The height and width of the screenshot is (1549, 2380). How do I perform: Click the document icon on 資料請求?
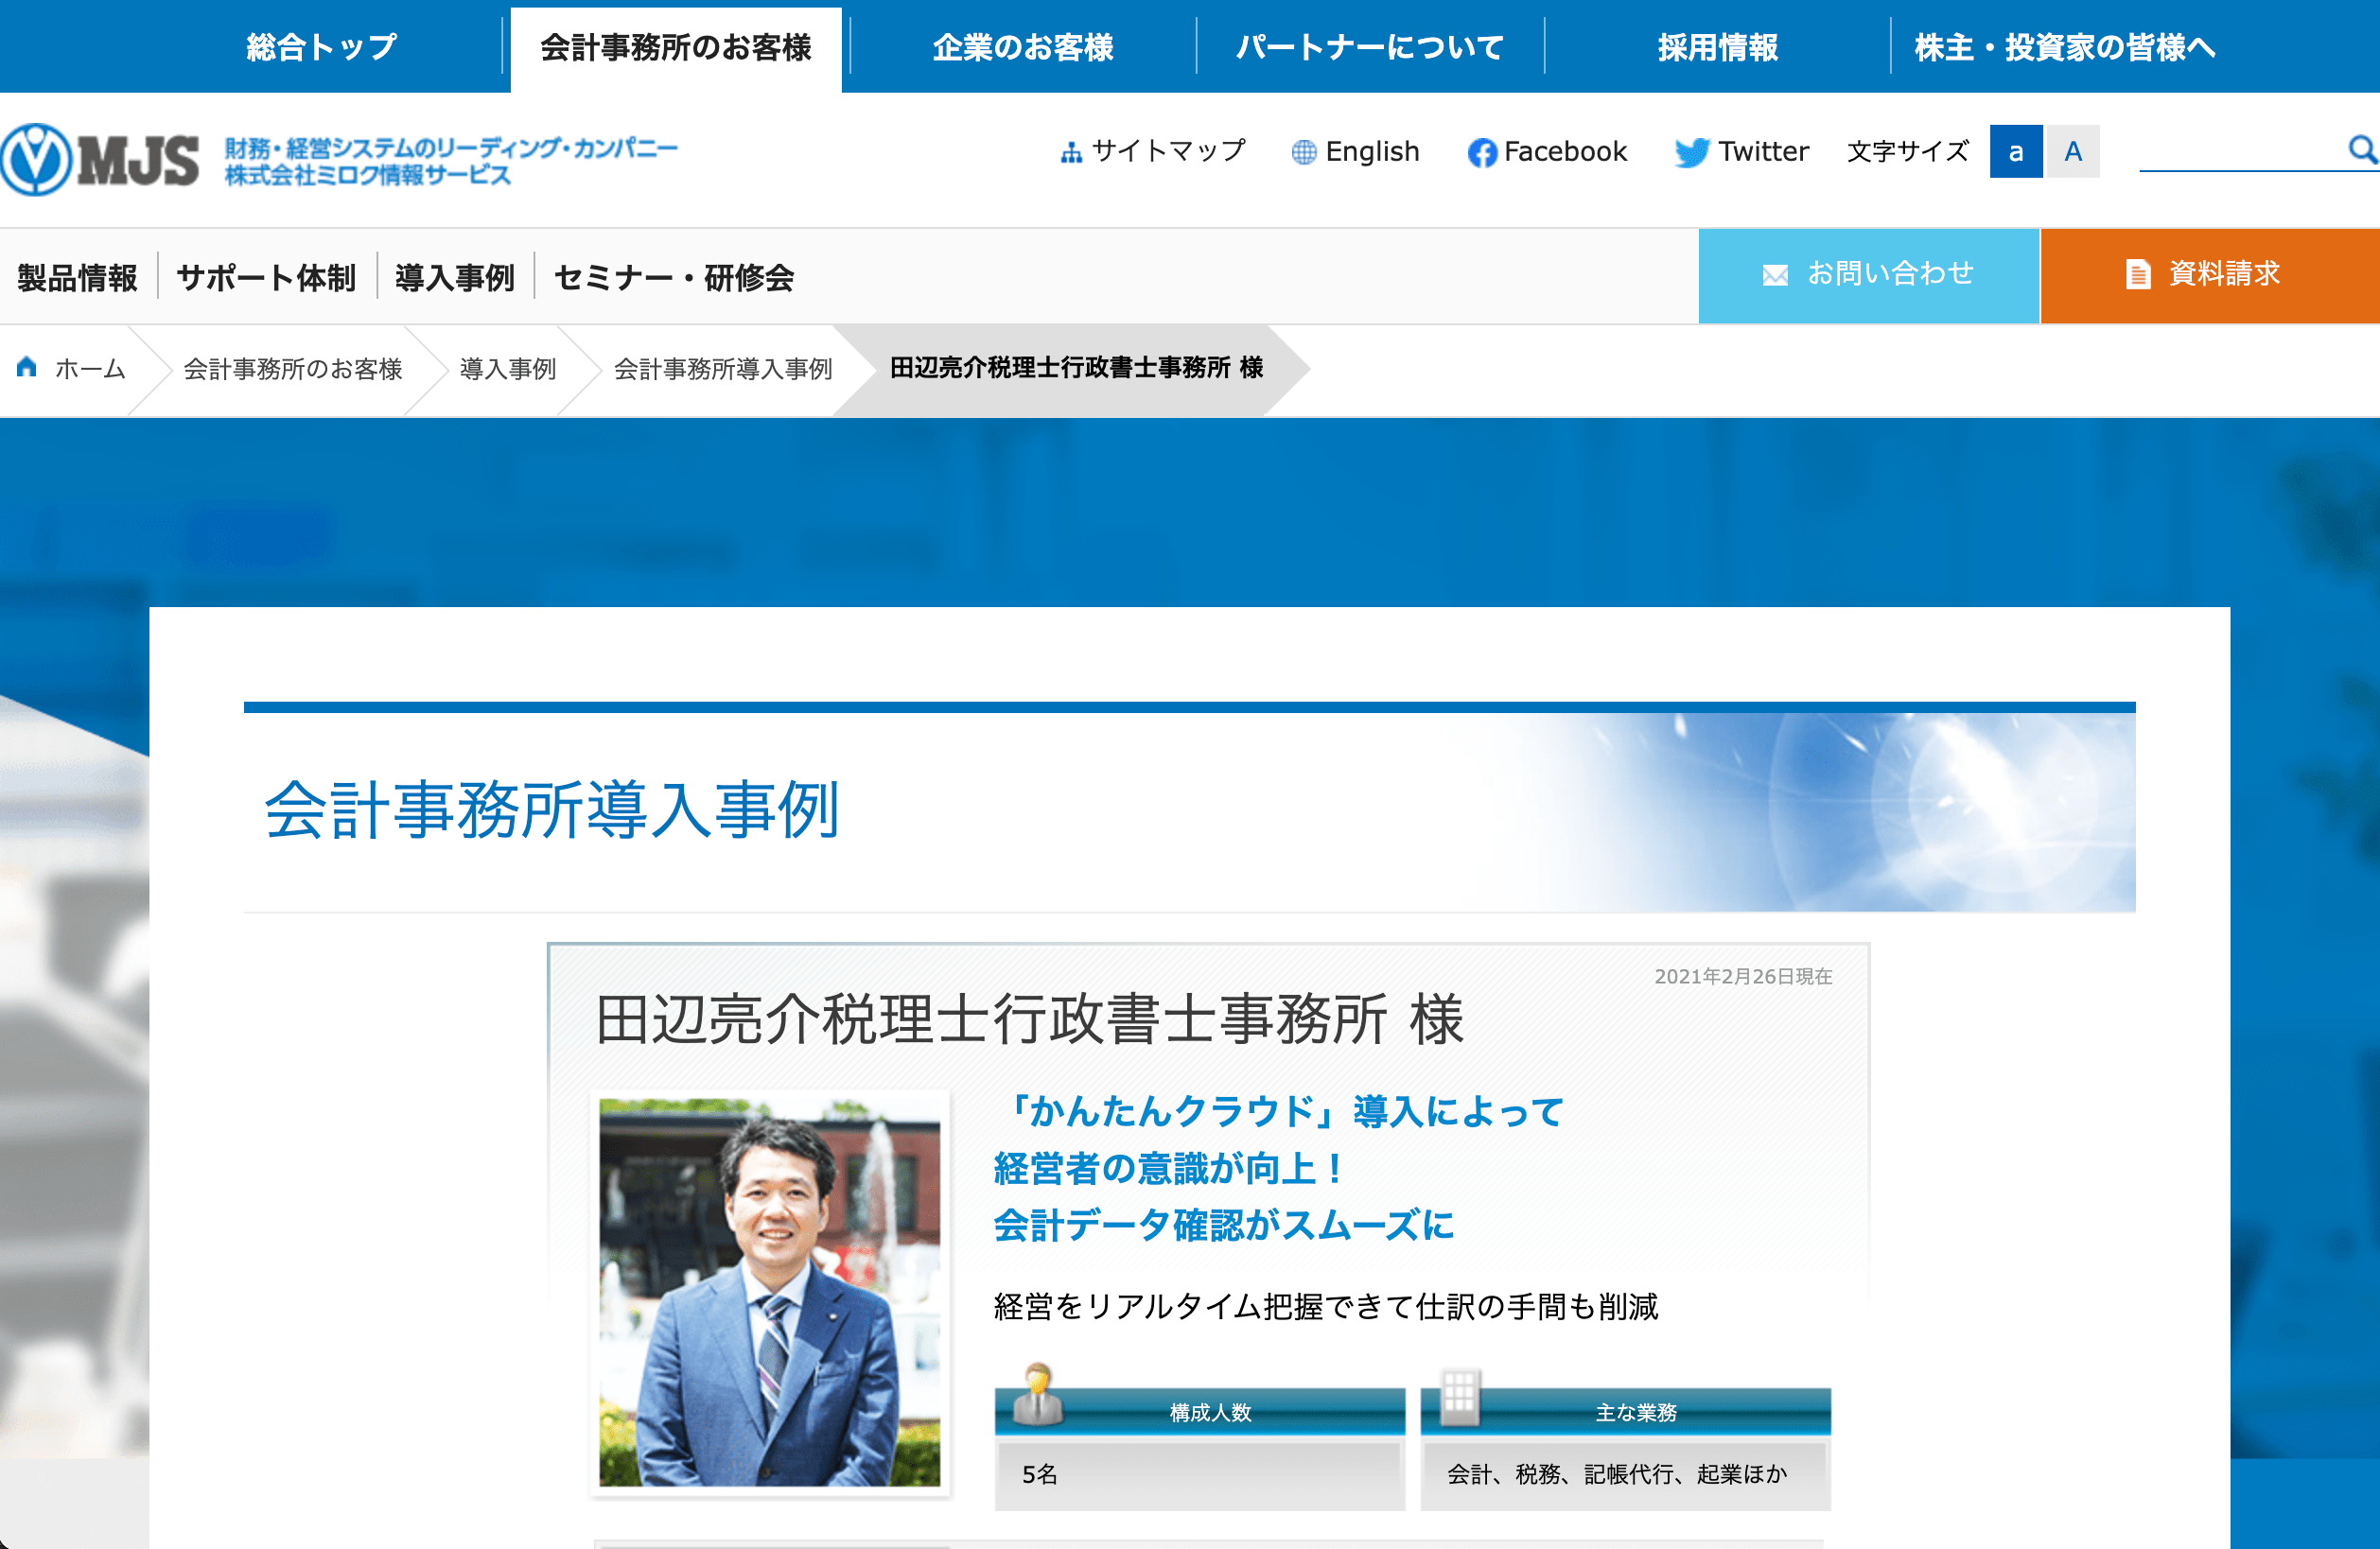(2138, 274)
